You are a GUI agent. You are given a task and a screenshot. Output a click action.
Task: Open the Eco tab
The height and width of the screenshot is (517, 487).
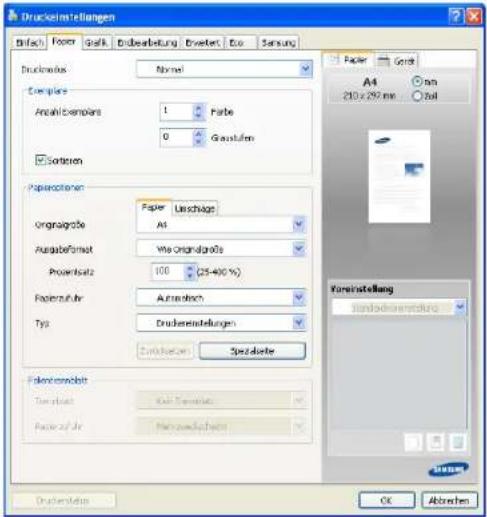(241, 43)
